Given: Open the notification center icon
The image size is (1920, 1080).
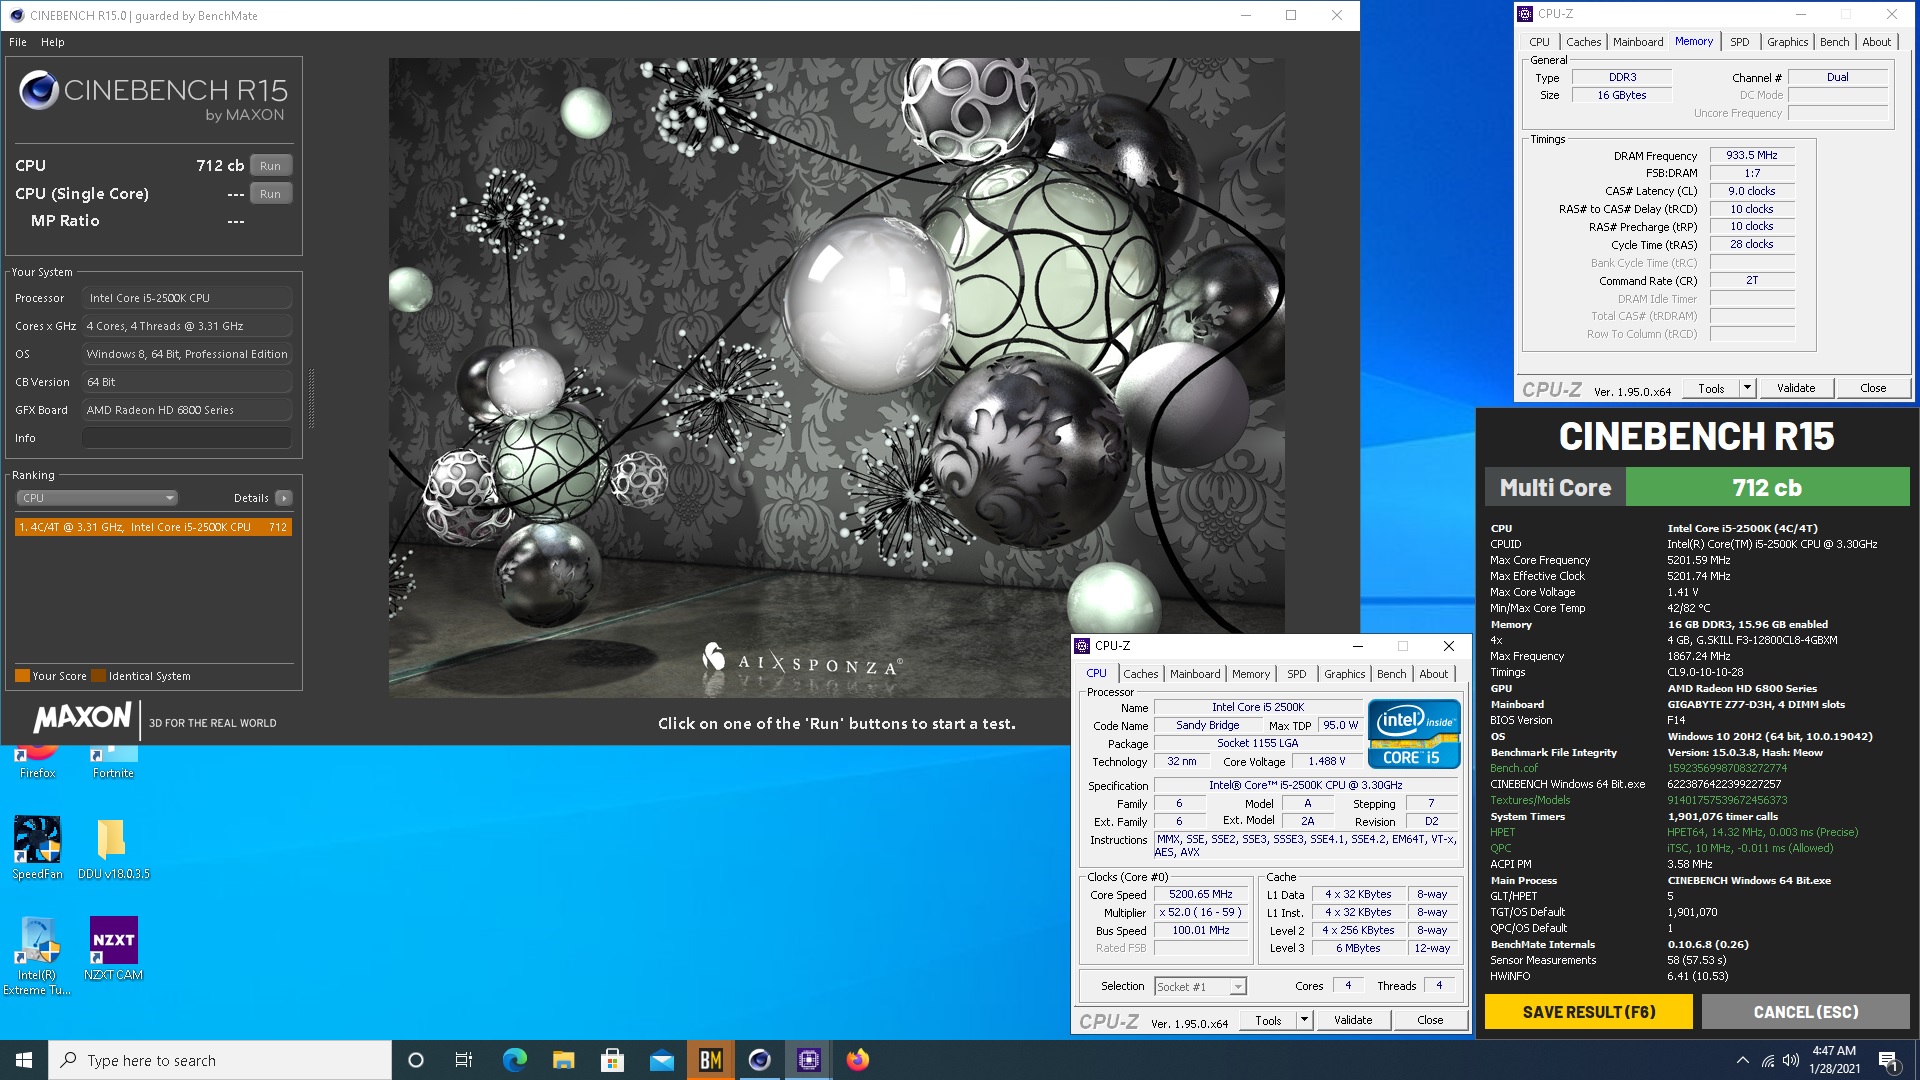Looking at the screenshot, I should [x=1888, y=1060].
